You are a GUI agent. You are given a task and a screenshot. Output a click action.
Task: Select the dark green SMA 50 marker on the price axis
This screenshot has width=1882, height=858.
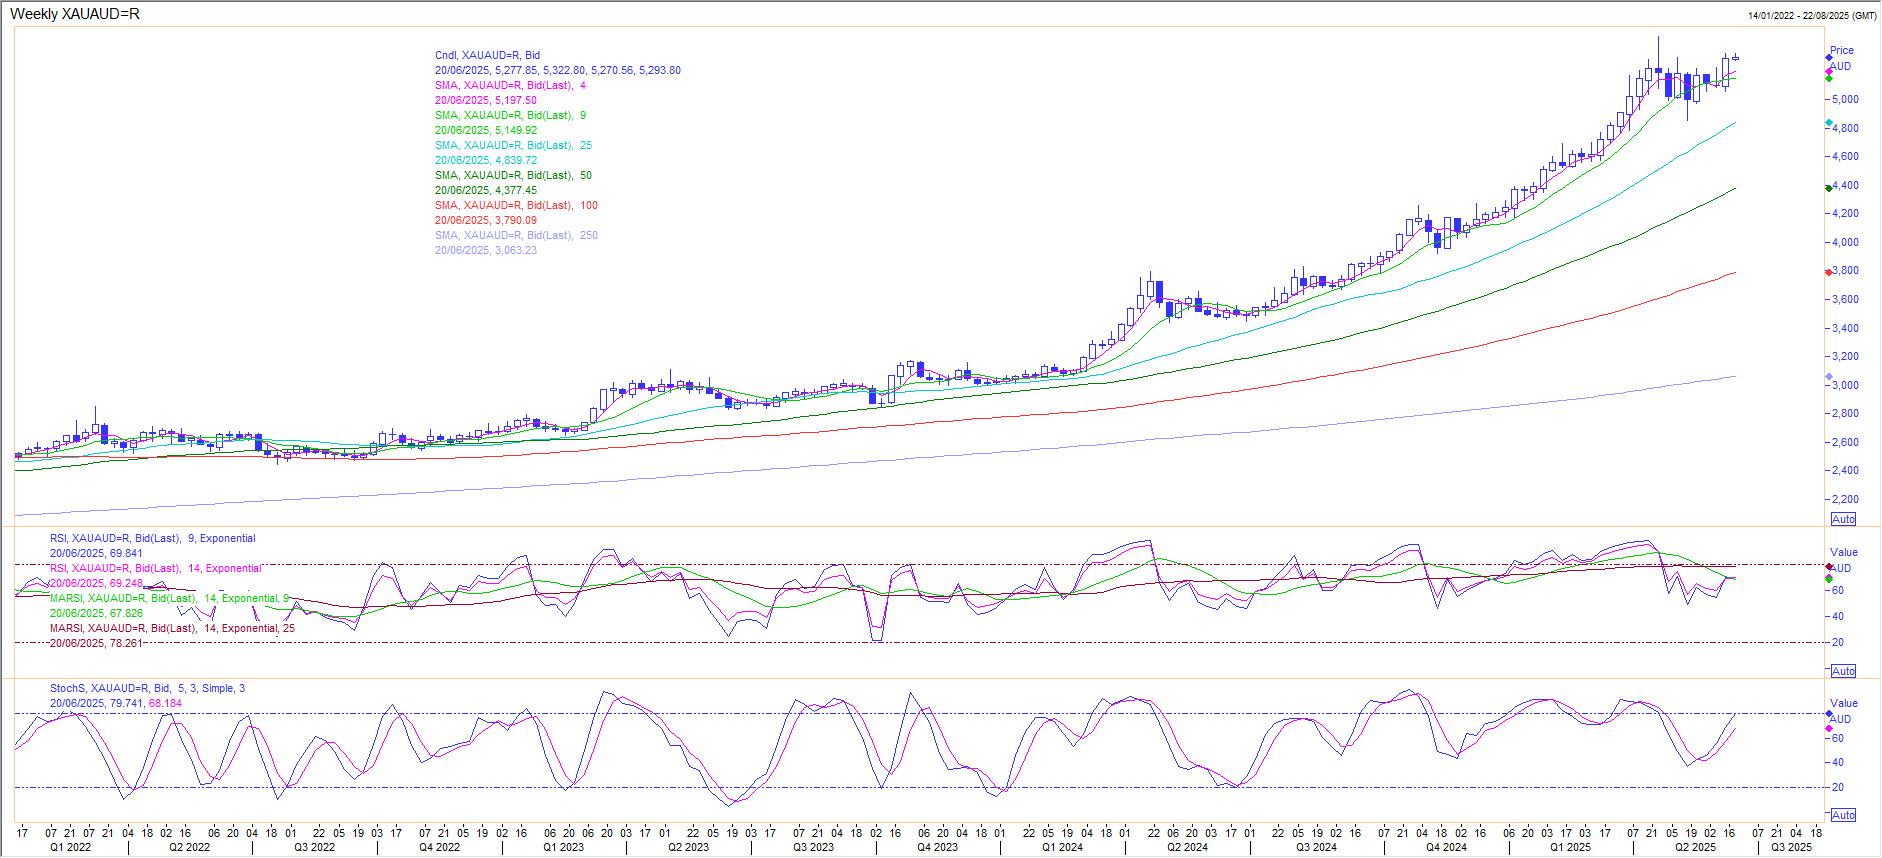point(1829,188)
